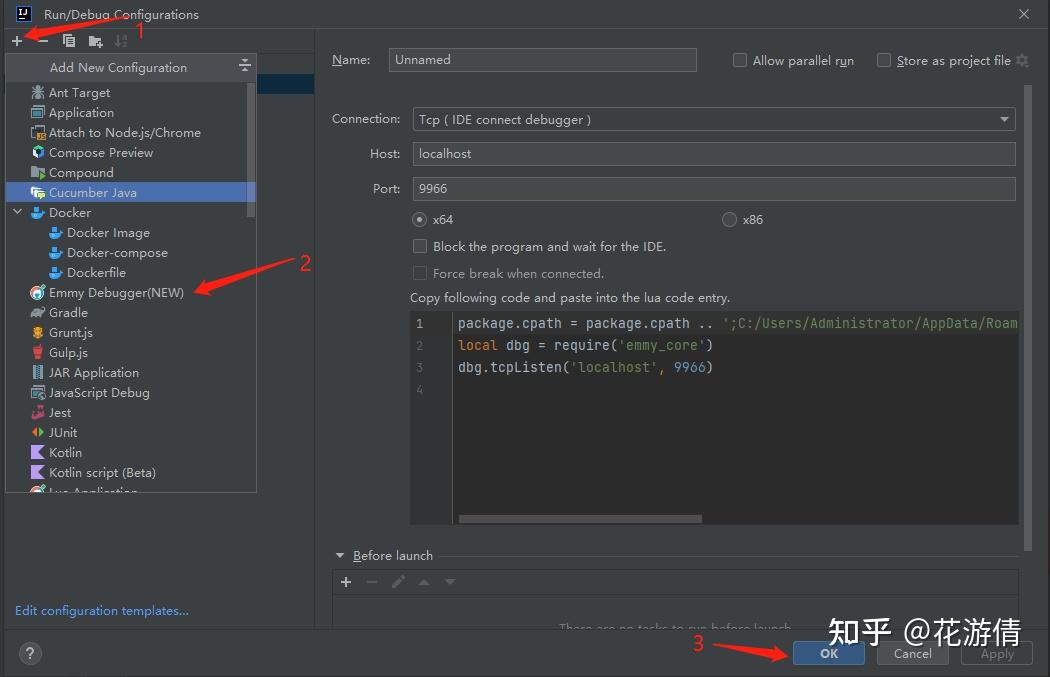Choose Compound configuration type

(131, 173)
